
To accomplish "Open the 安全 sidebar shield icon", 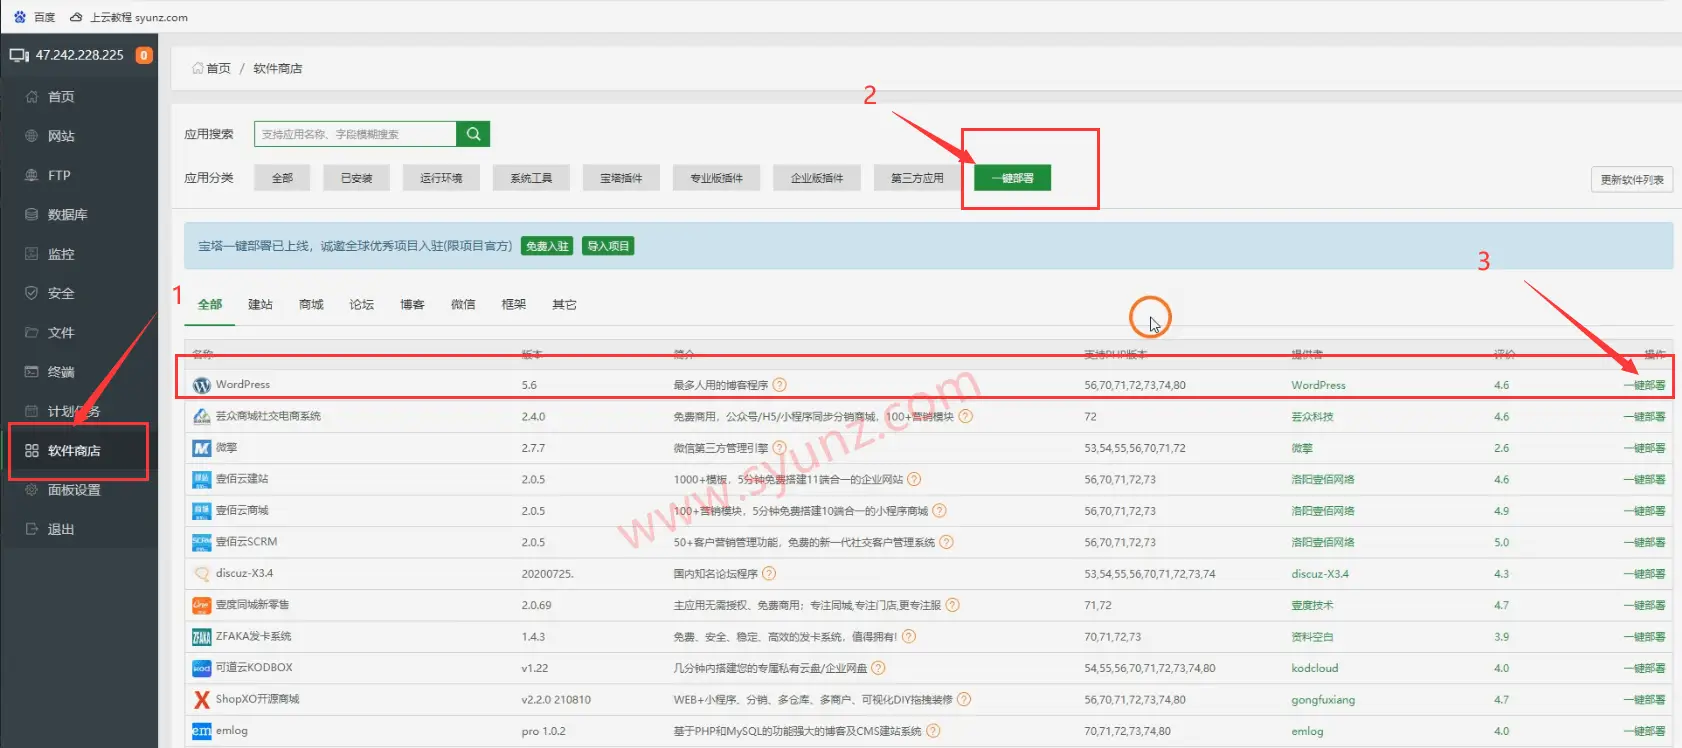I will pyautogui.click(x=32, y=293).
